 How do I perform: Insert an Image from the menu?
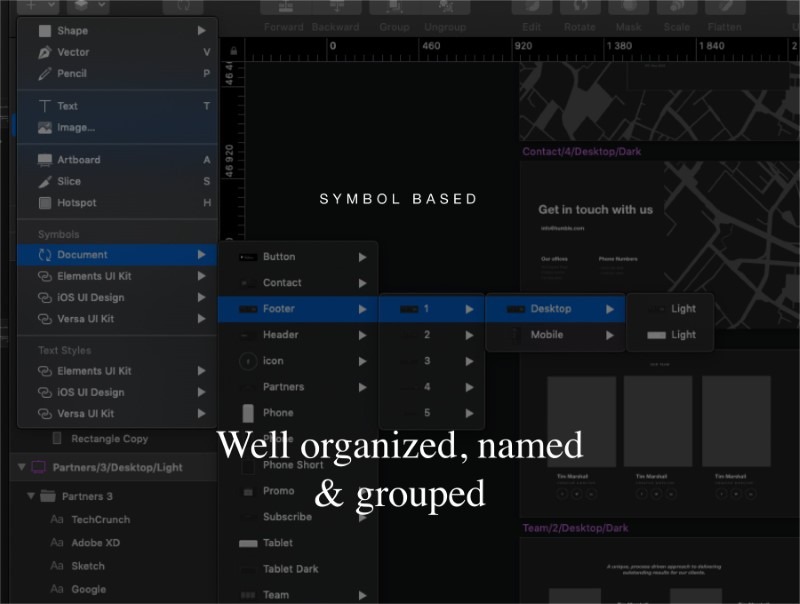(75, 128)
